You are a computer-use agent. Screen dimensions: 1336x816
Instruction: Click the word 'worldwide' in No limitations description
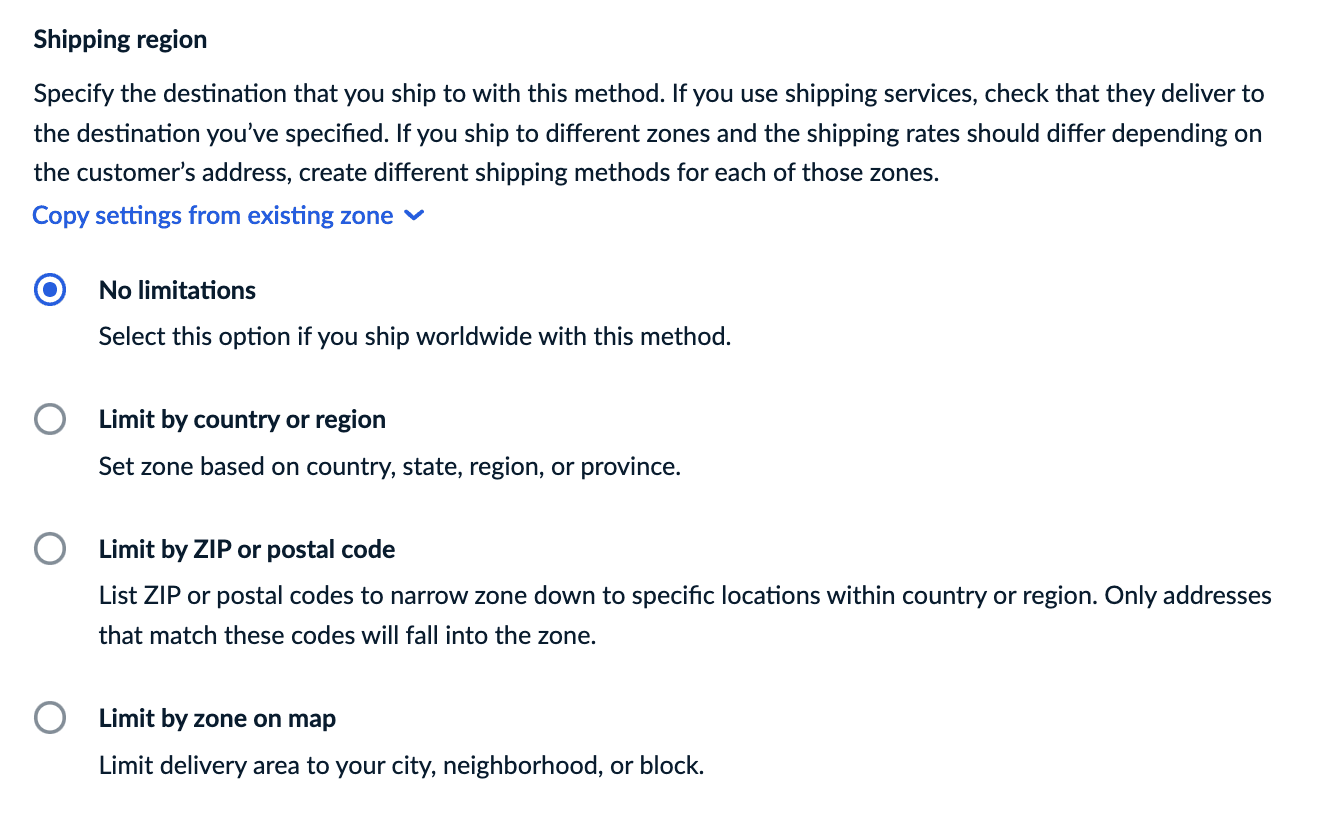pyautogui.click(x=473, y=336)
